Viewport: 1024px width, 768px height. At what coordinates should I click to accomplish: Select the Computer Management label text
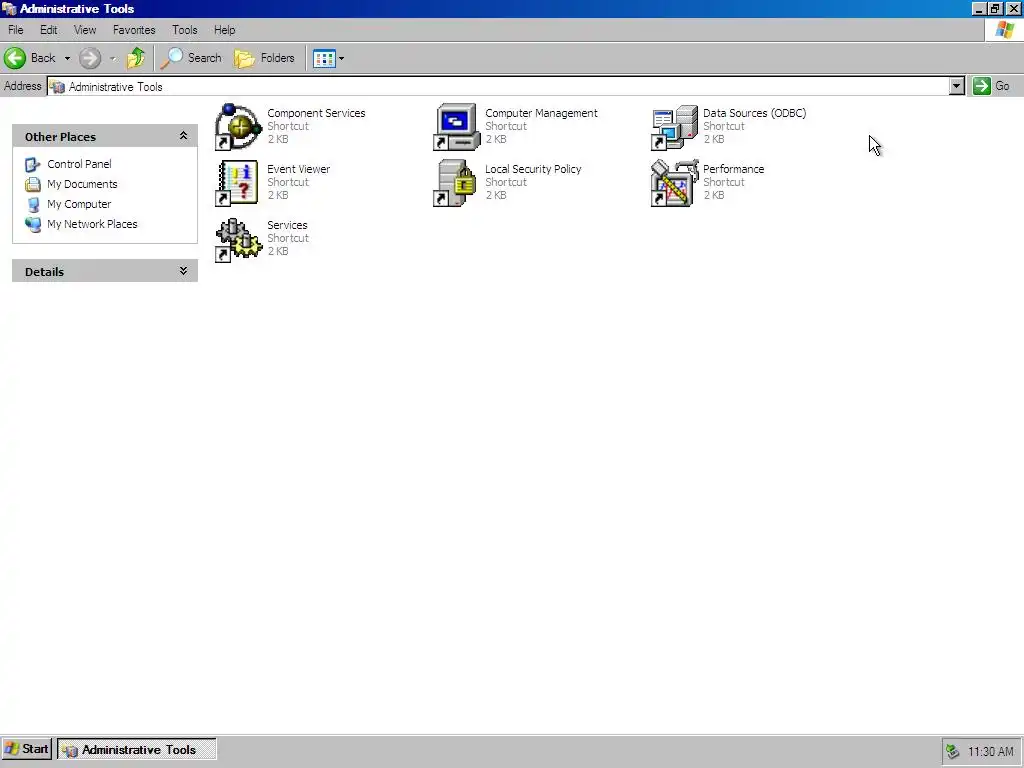click(541, 113)
